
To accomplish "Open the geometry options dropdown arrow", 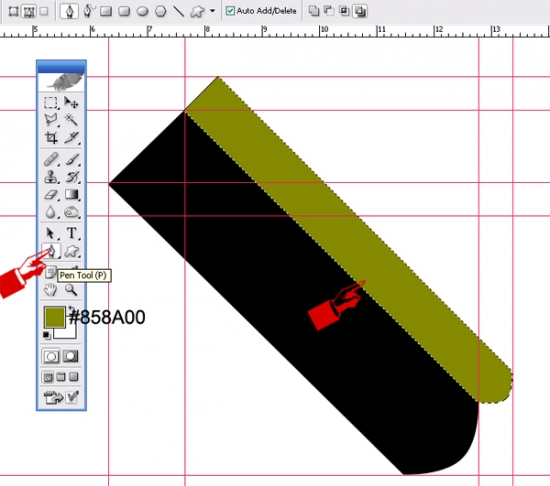I will click(212, 11).
